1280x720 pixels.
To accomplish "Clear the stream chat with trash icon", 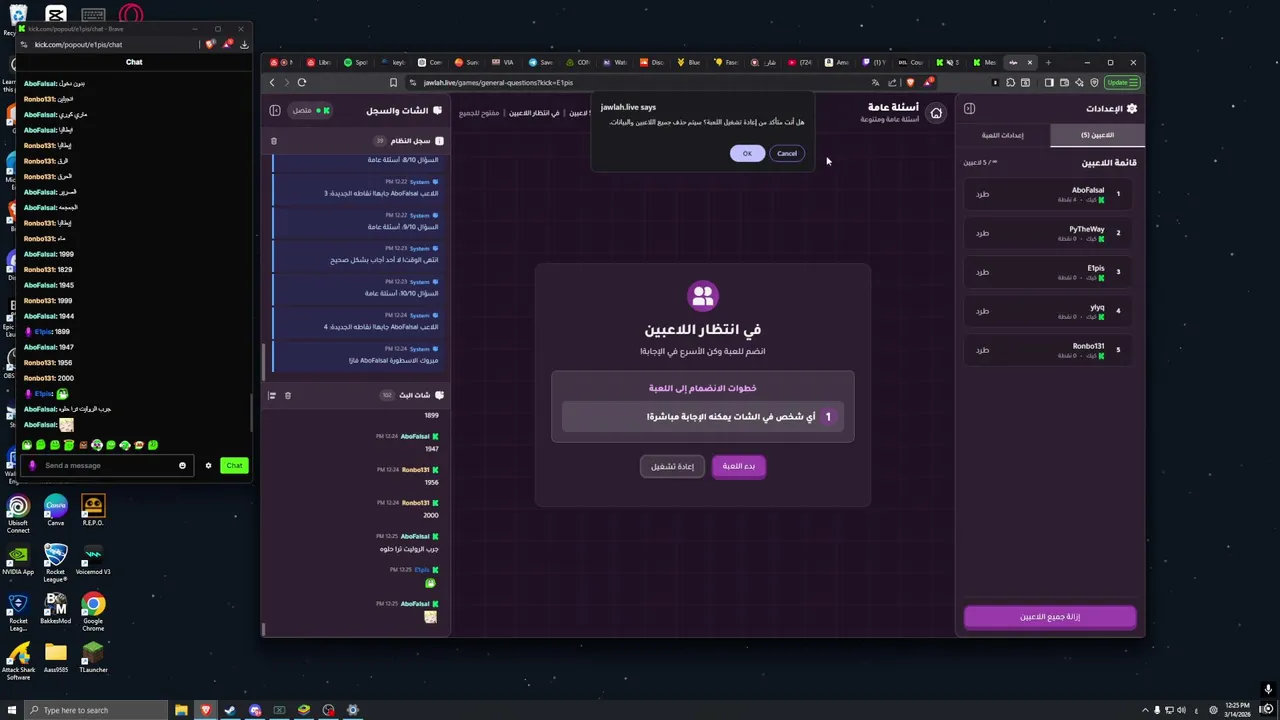I will 288,395.
